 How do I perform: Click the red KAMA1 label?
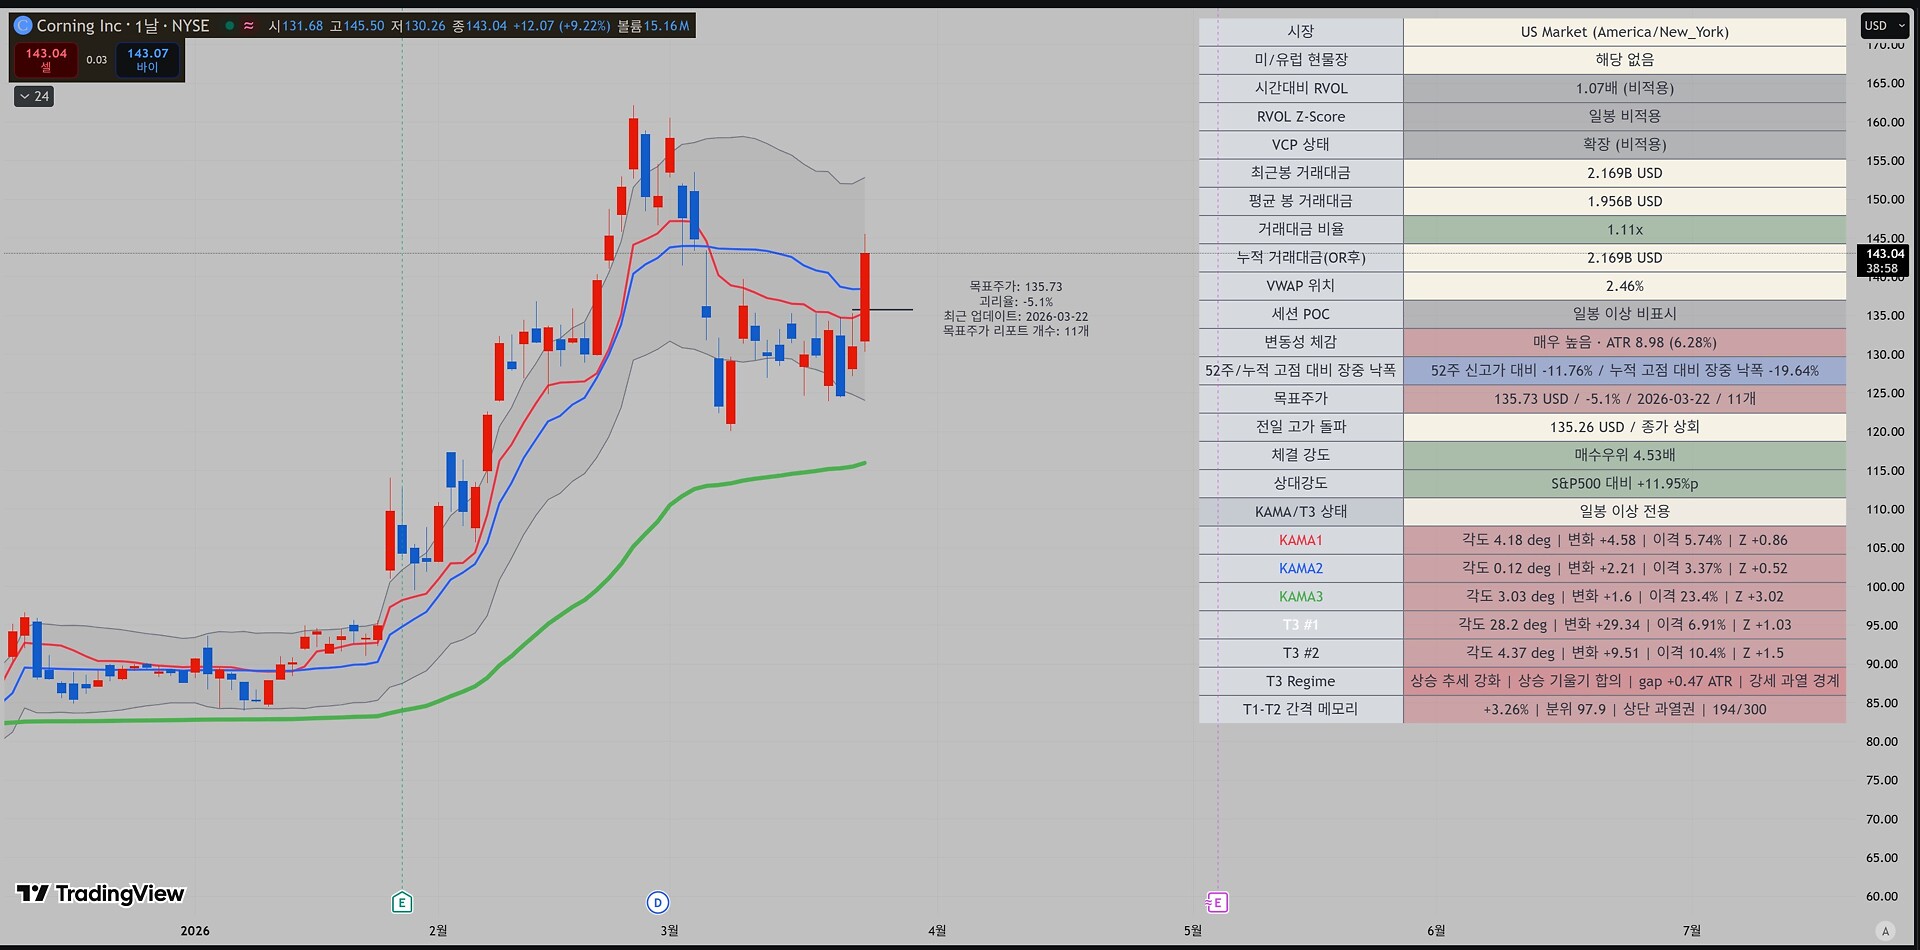[x=1300, y=540]
